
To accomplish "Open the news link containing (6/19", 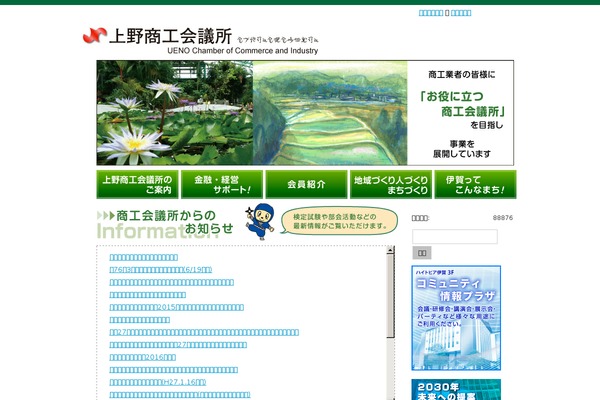I will coord(161,270).
